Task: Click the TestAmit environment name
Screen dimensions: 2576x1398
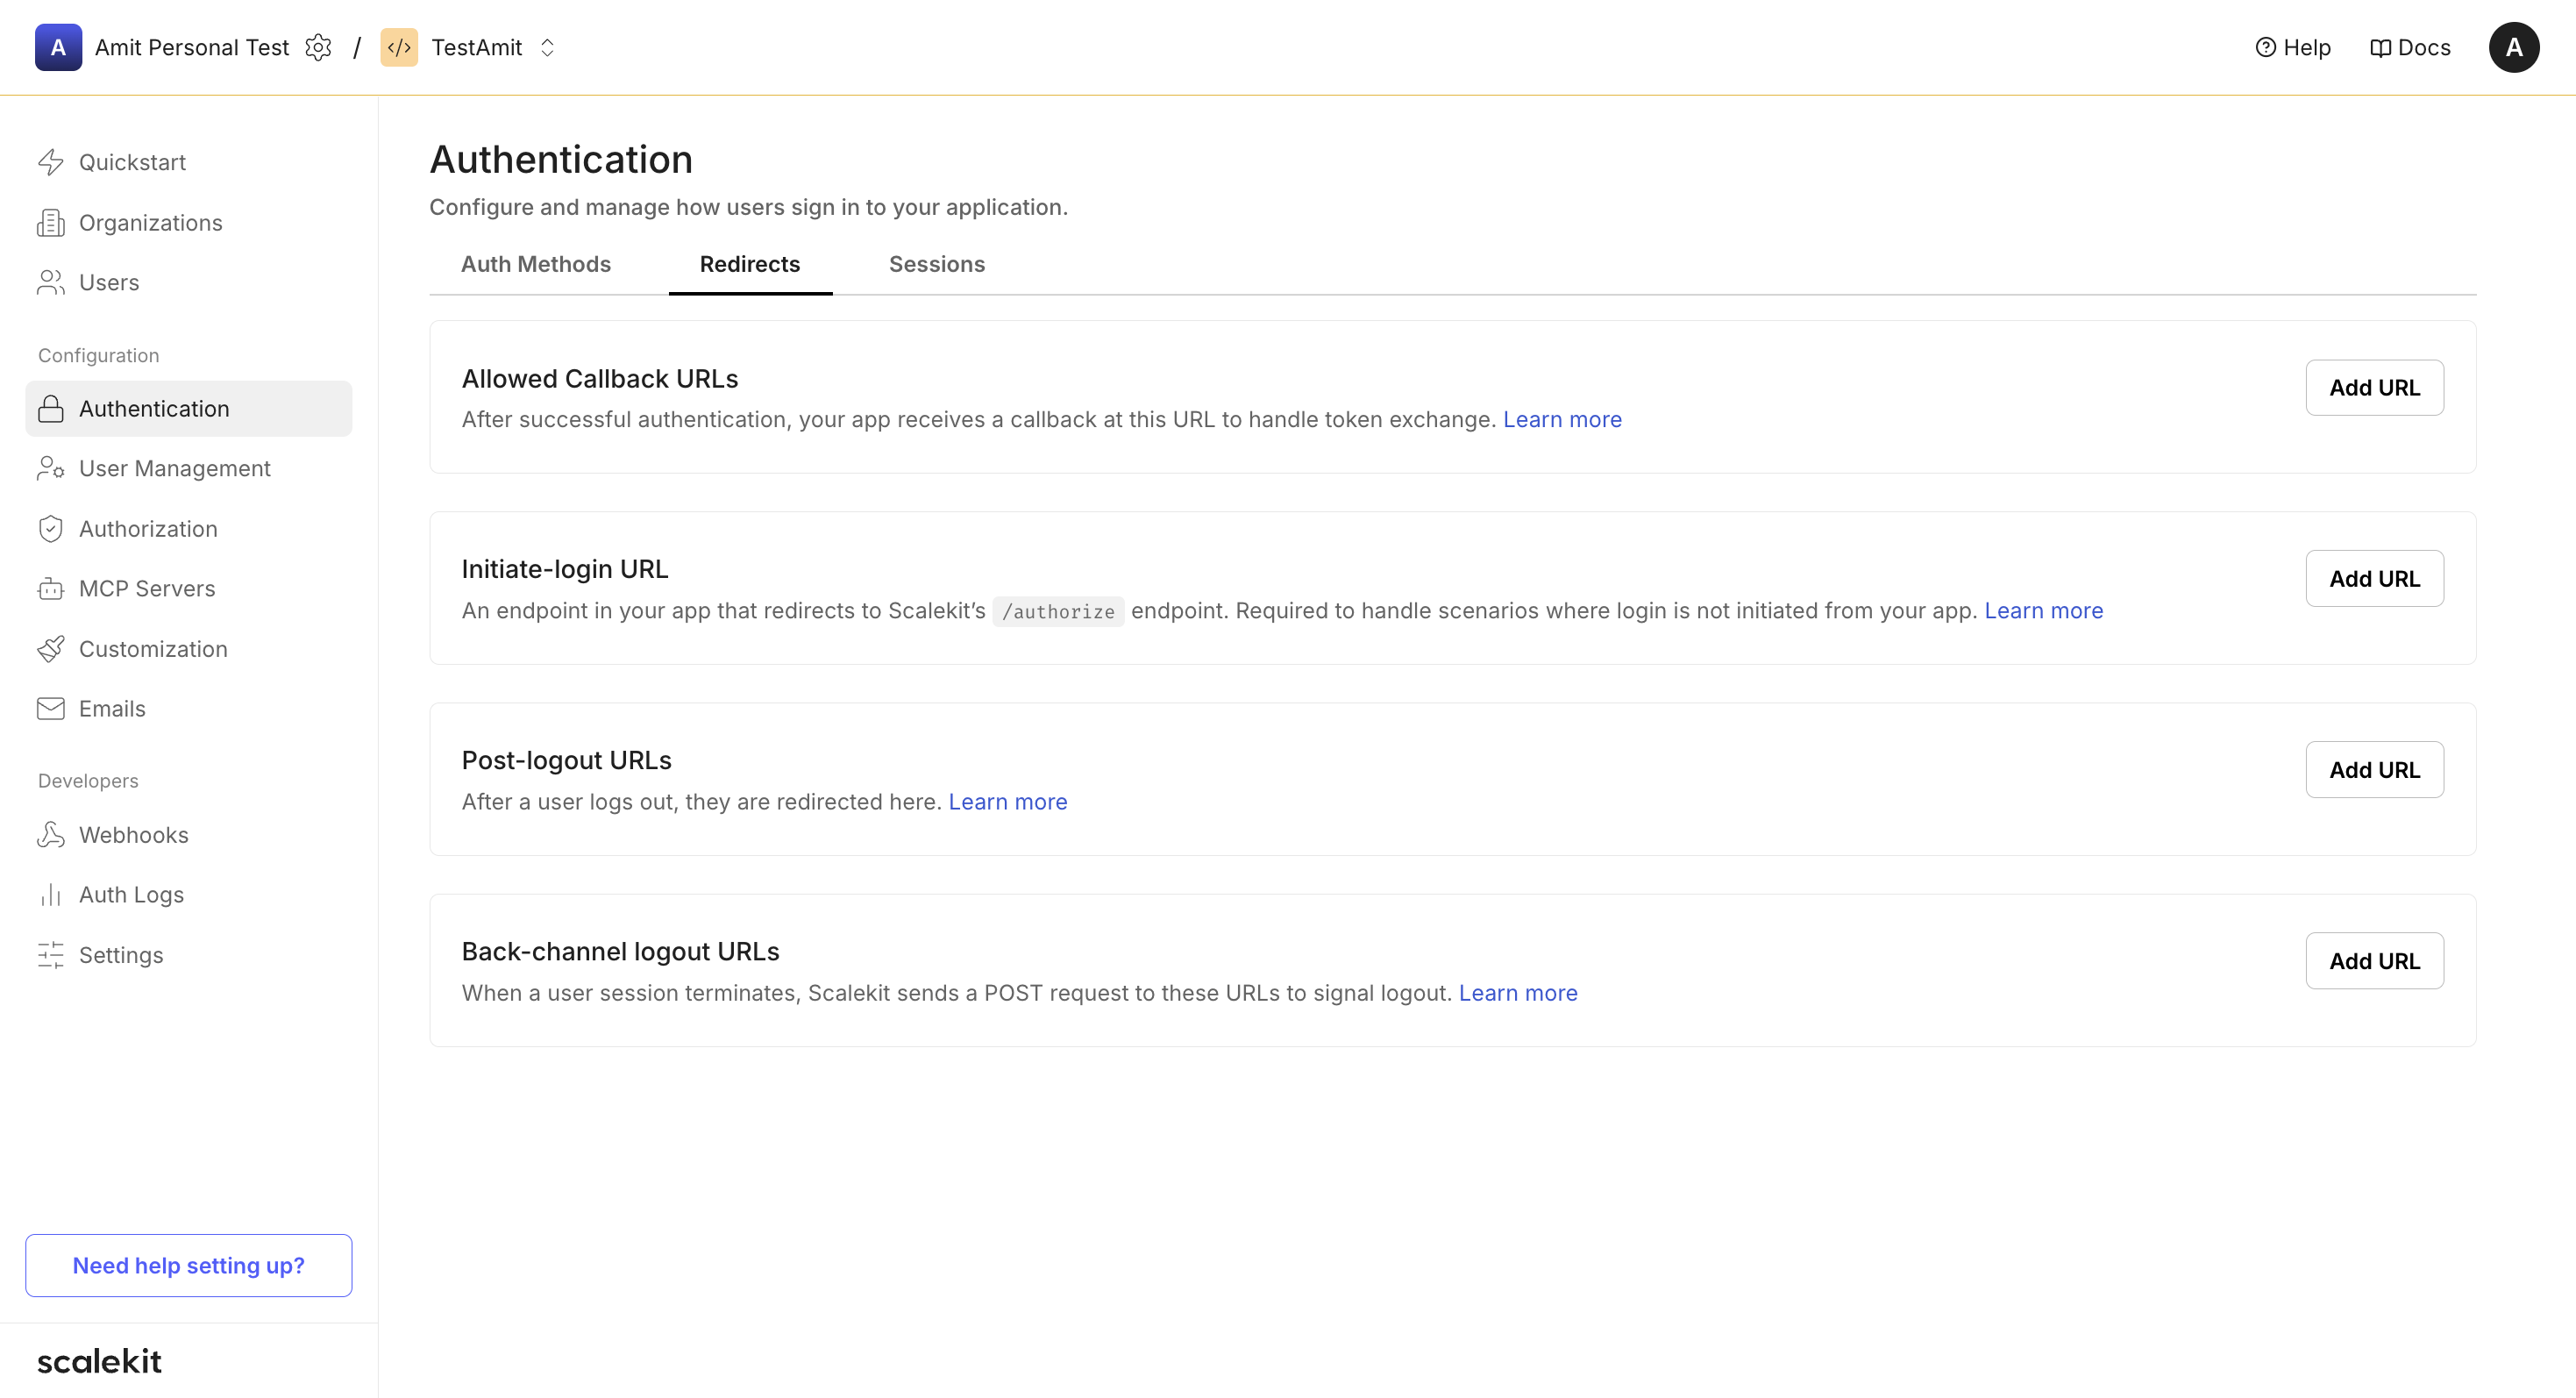Action: point(477,47)
